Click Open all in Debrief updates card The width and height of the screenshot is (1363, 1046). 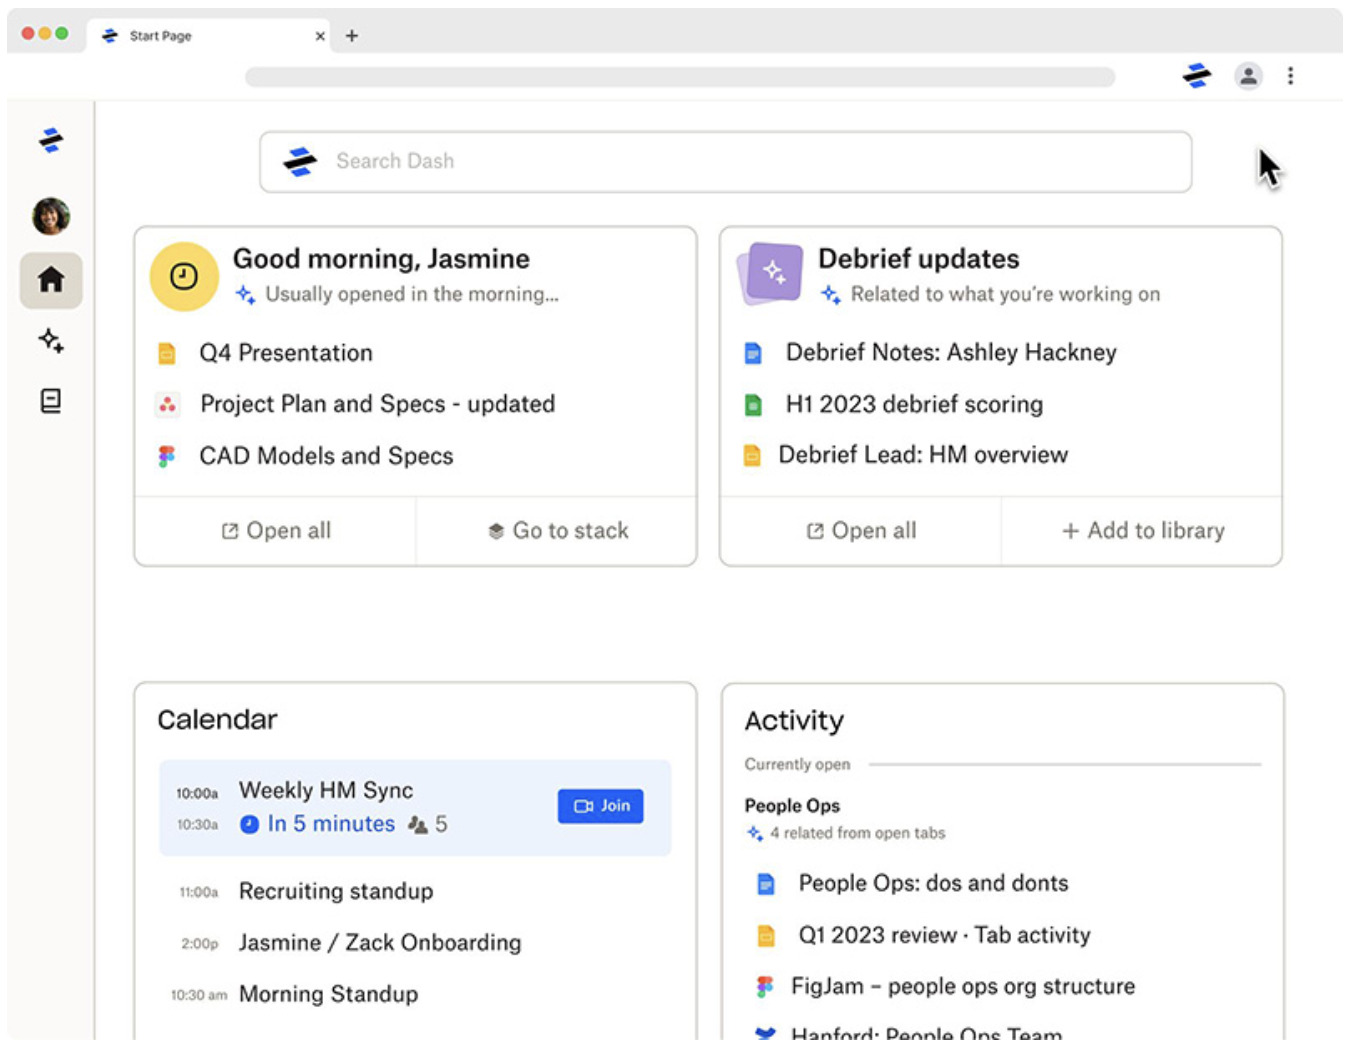(x=861, y=531)
